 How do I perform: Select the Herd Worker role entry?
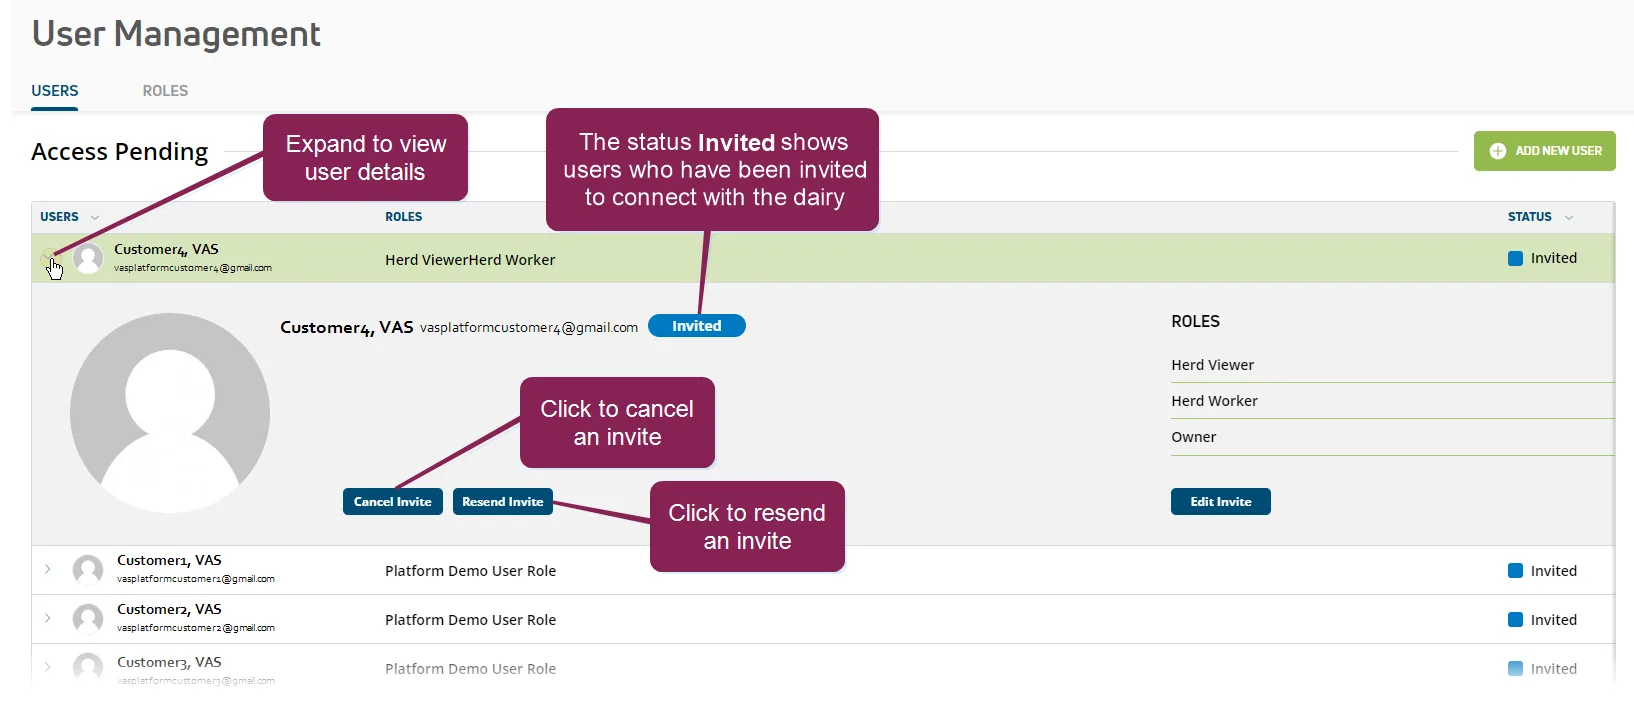click(1215, 401)
